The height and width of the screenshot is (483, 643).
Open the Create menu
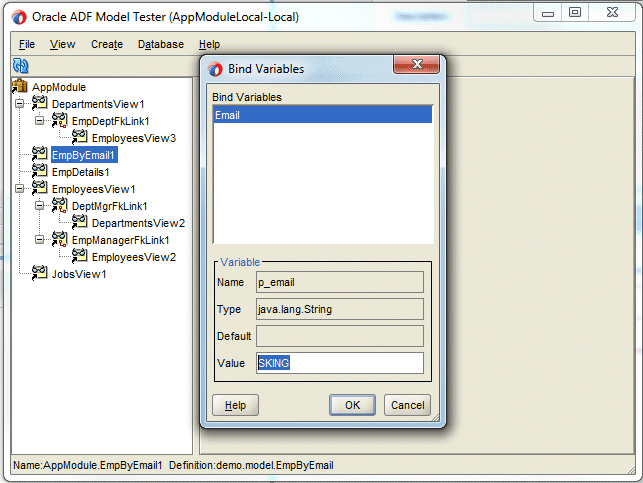click(x=107, y=44)
